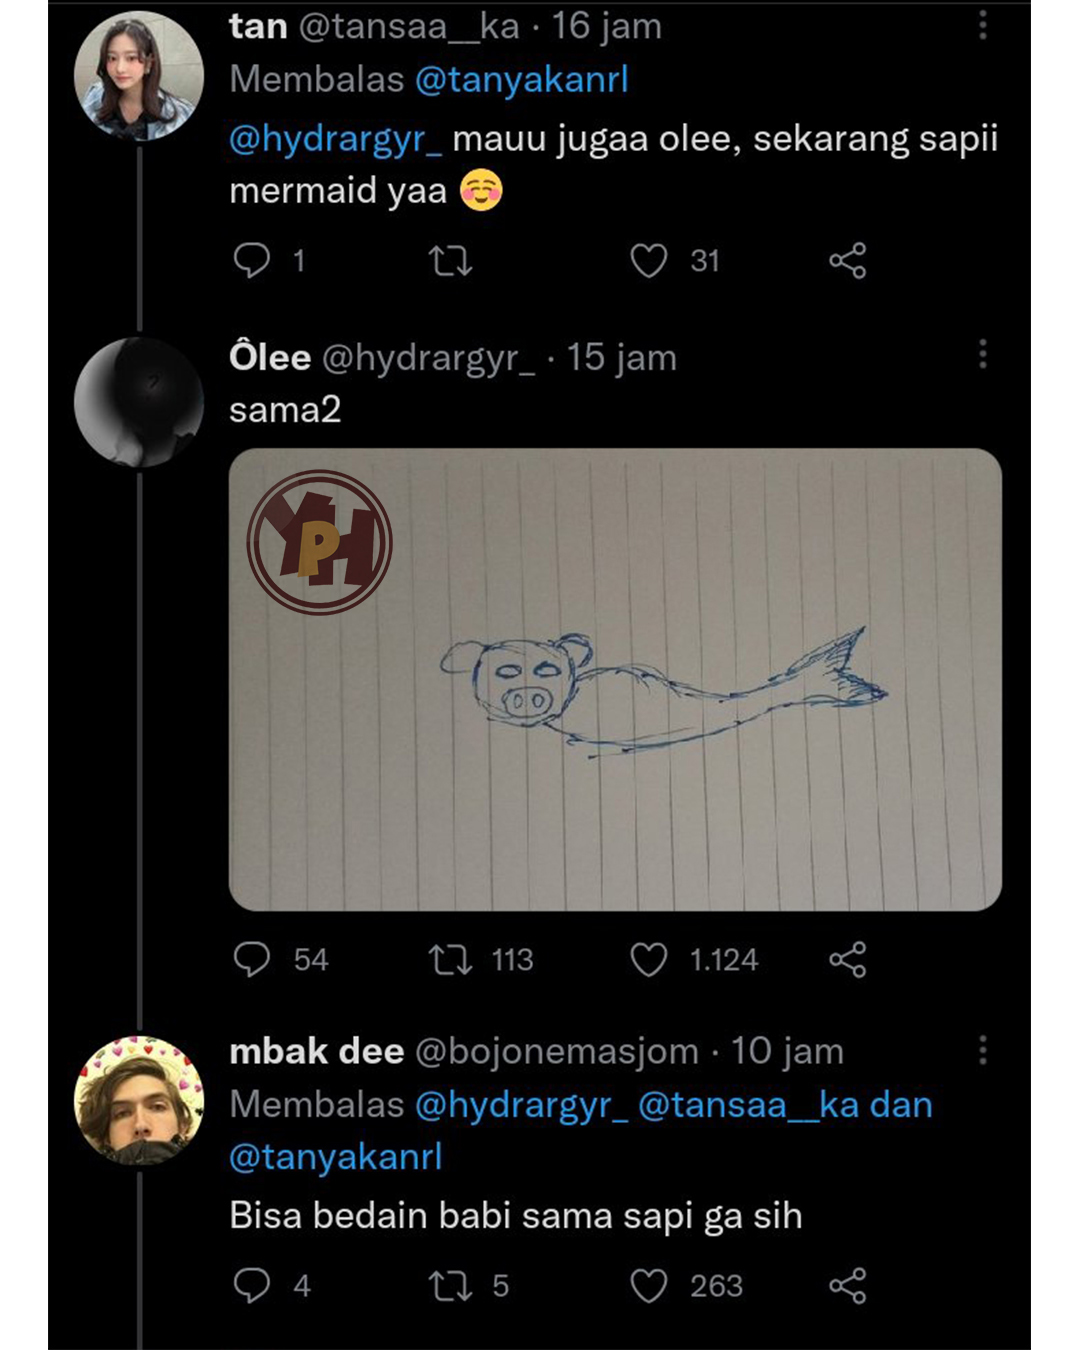This screenshot has width=1080, height=1350.
Task: Retweet Ôlee's tweet with 113 retweets
Action: [450, 961]
